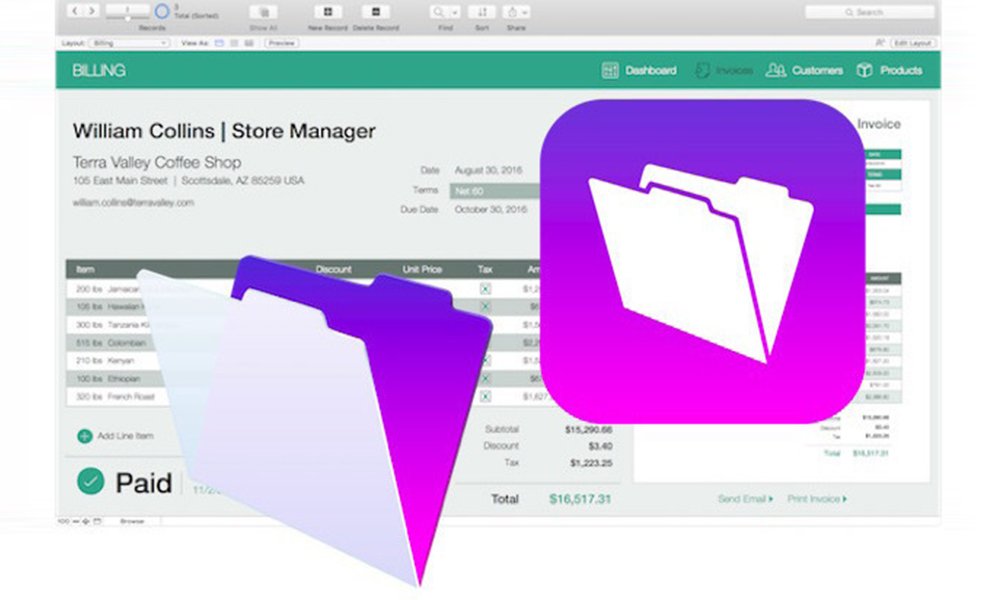Click the william.collins email address

coord(133,203)
